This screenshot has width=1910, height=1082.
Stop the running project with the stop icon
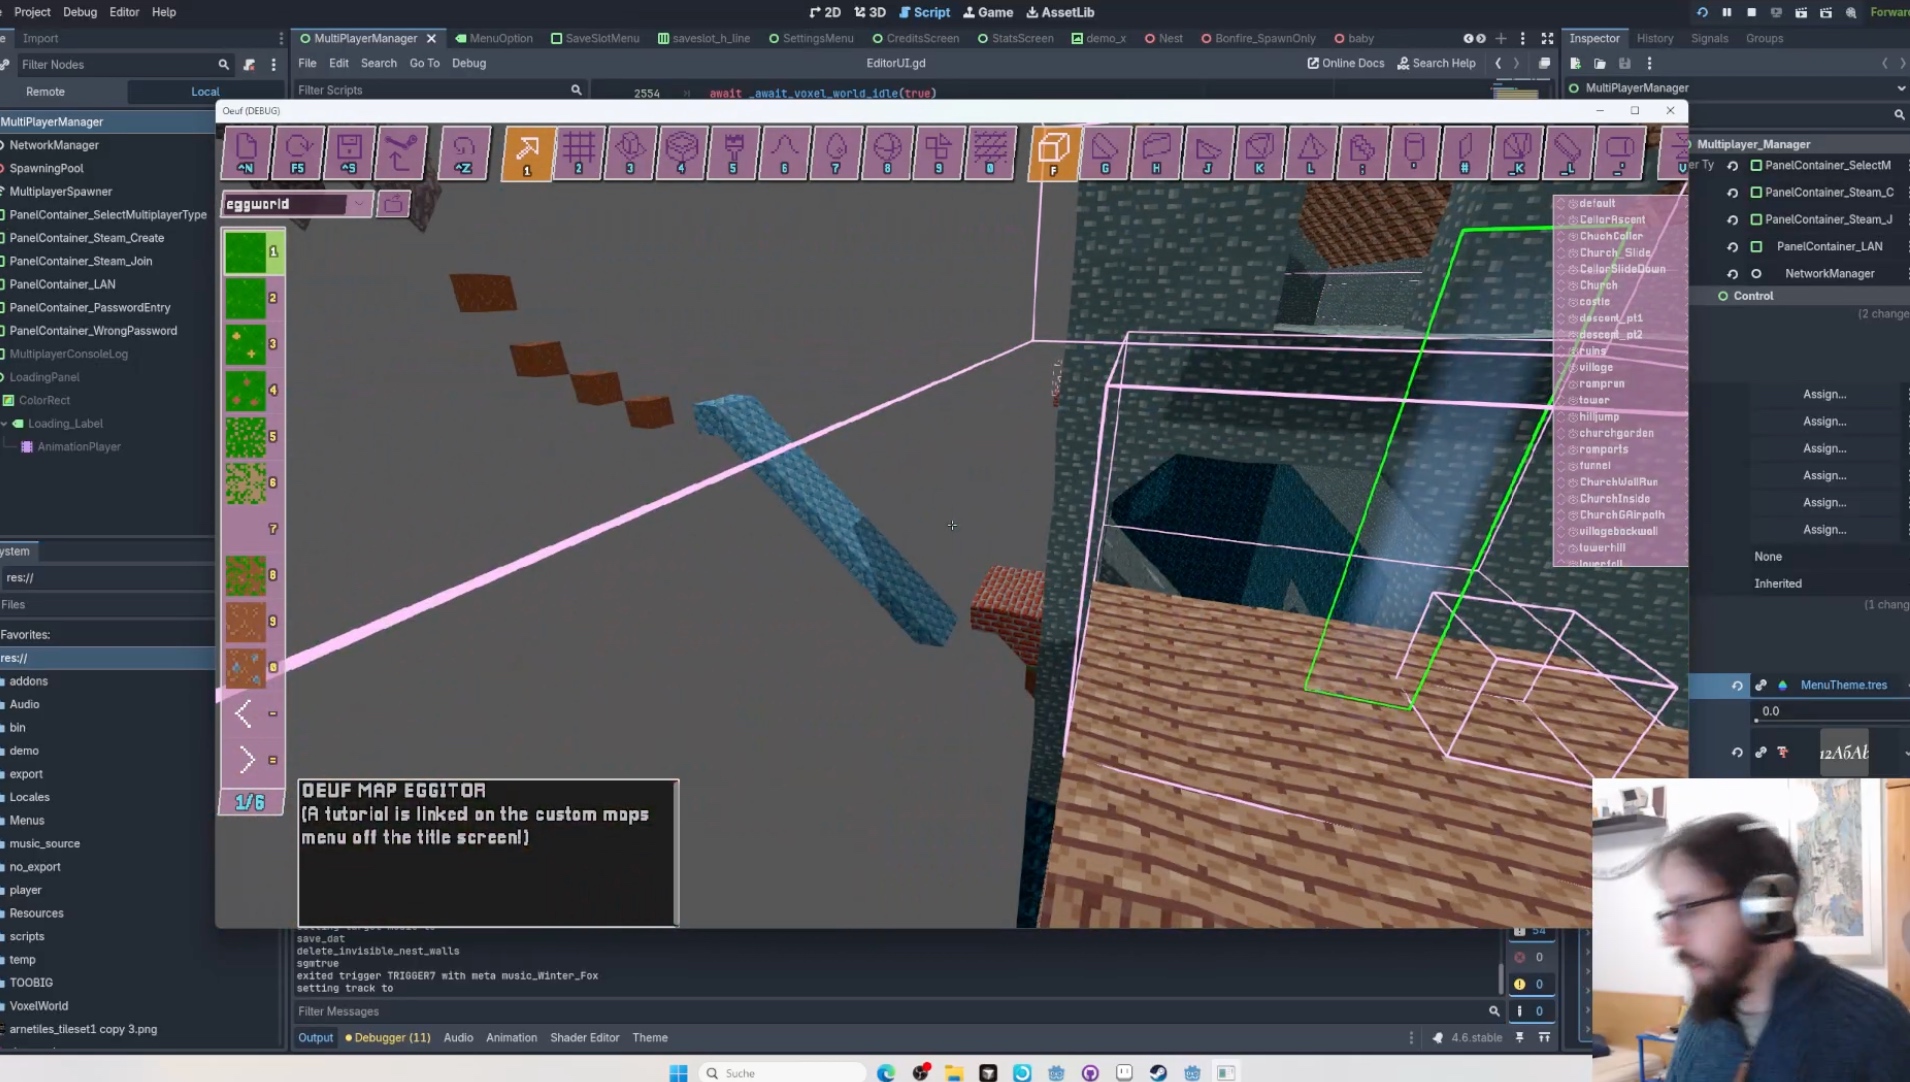(1751, 12)
